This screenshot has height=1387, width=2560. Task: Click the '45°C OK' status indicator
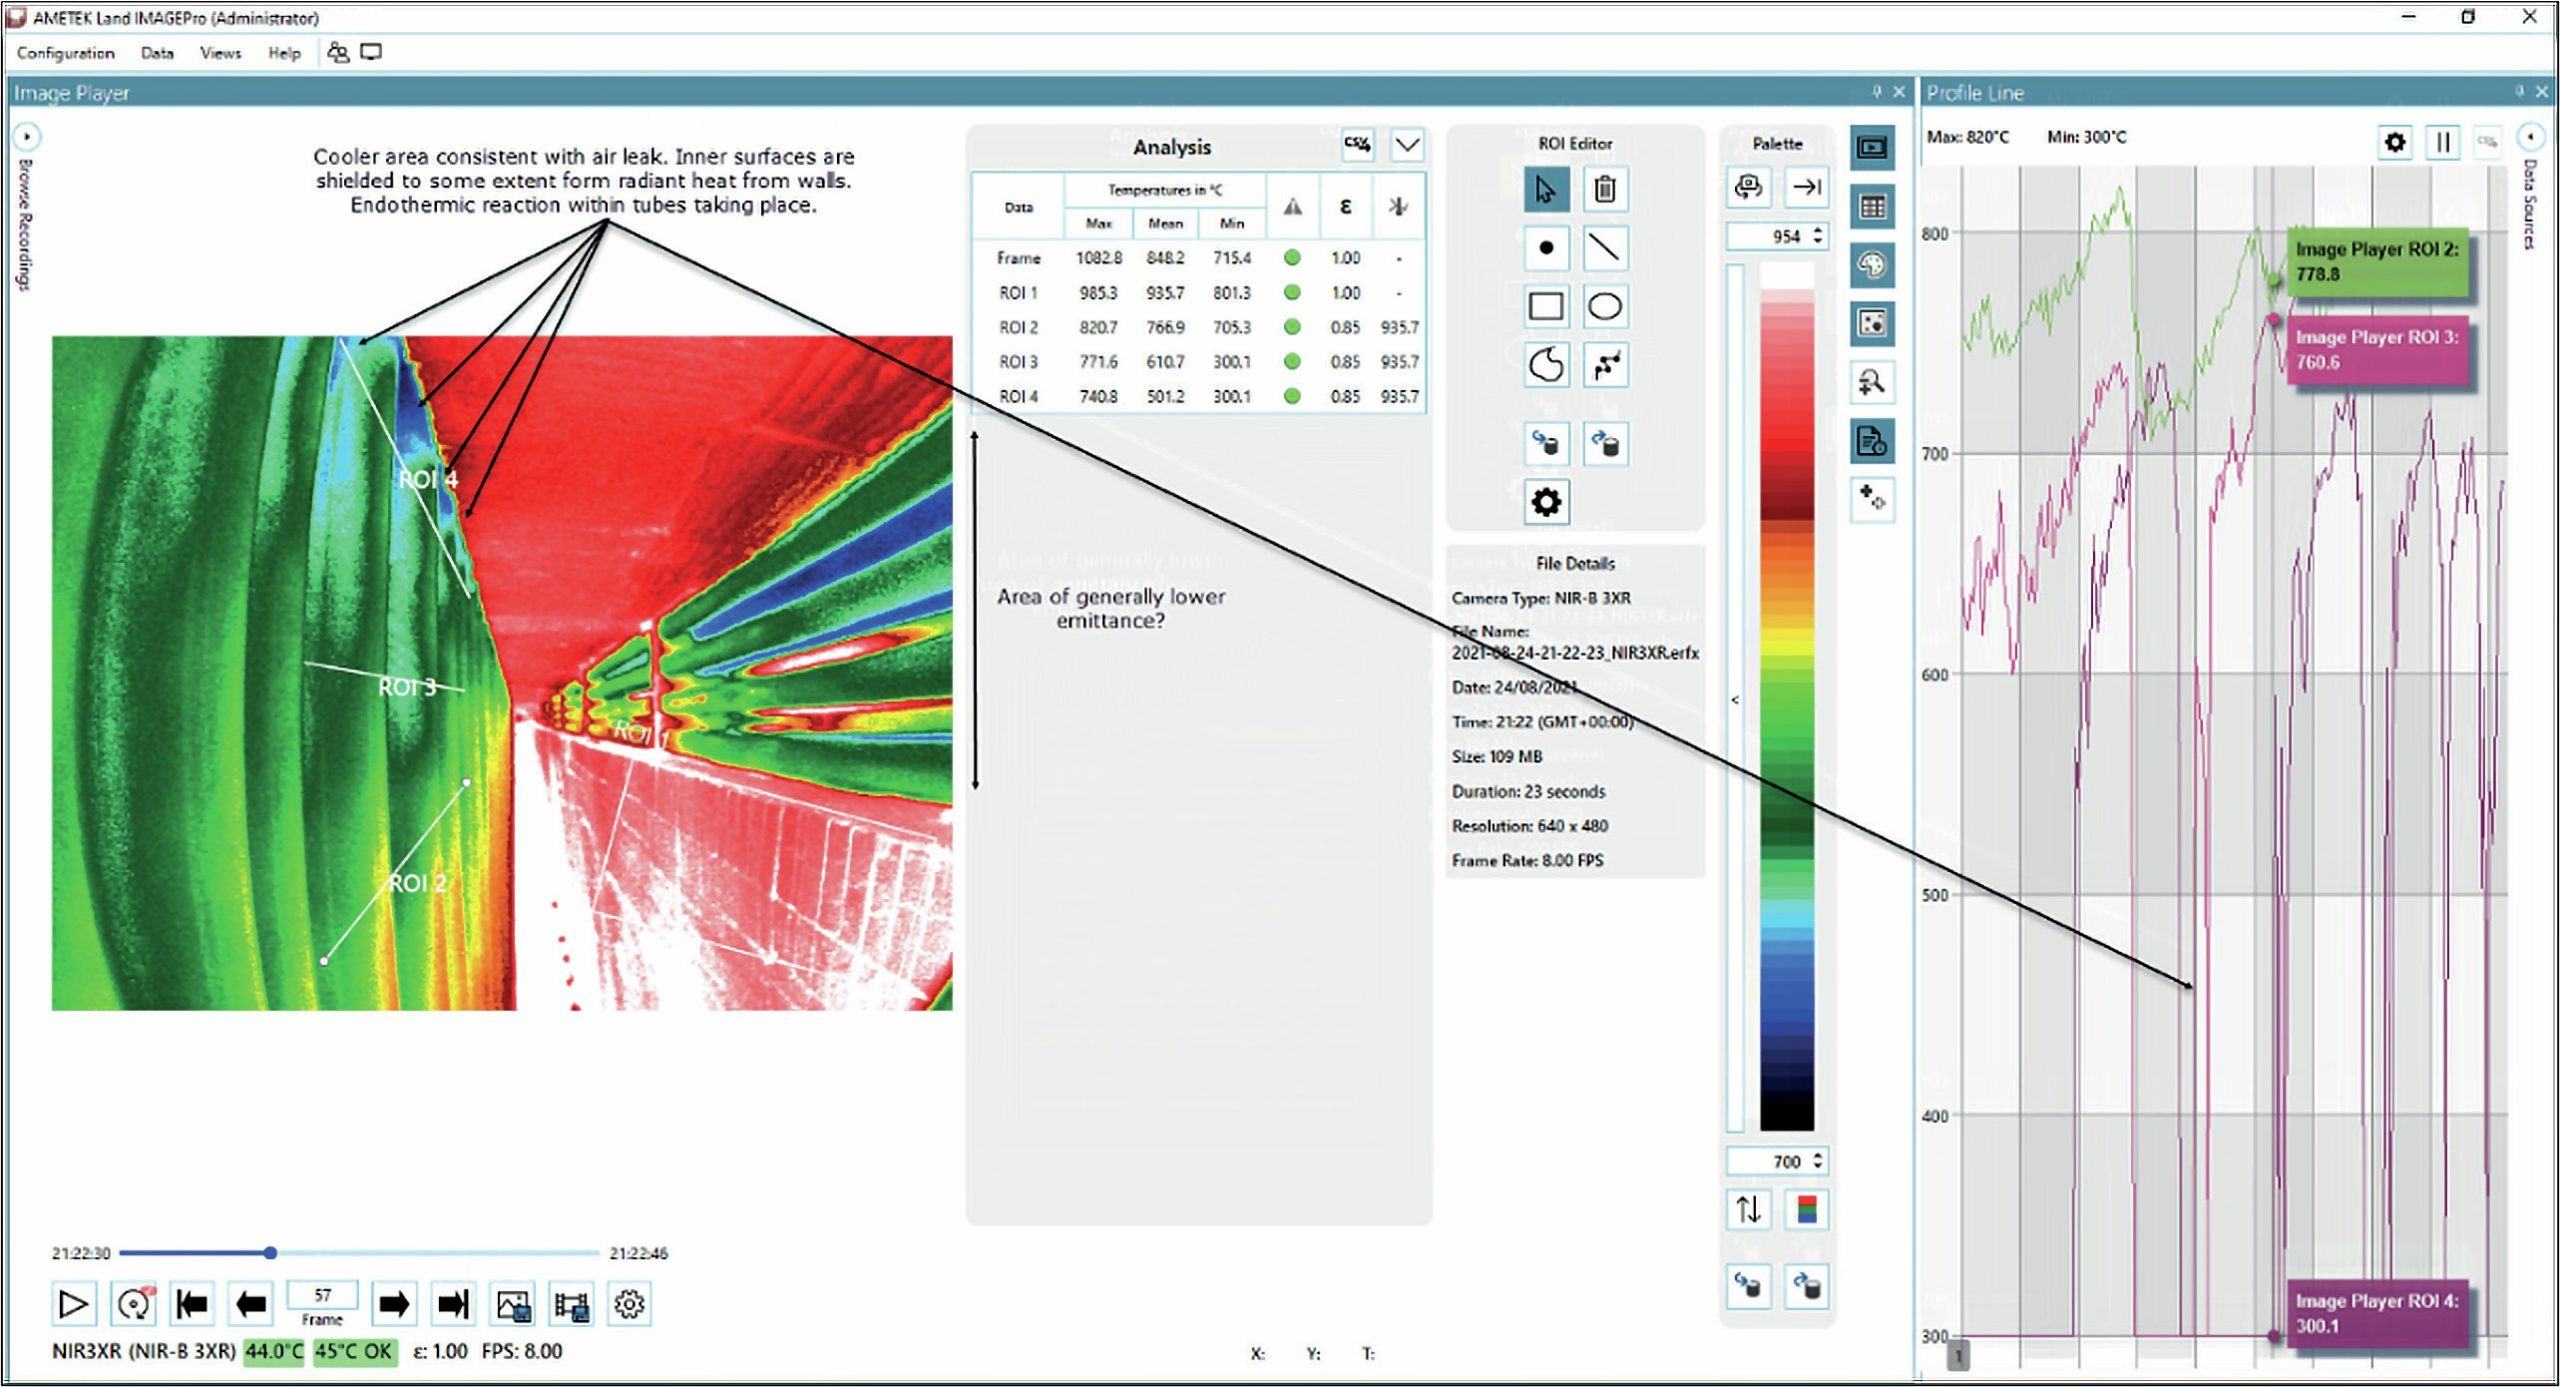point(355,1351)
